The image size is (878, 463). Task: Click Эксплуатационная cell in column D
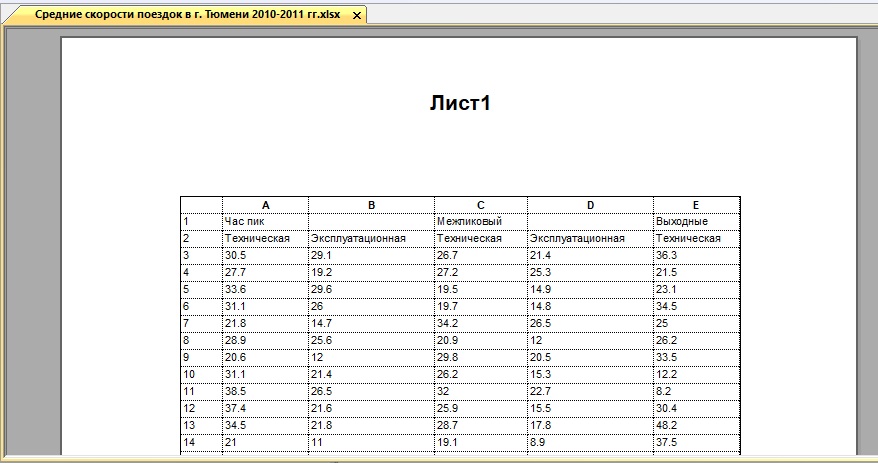(590, 238)
